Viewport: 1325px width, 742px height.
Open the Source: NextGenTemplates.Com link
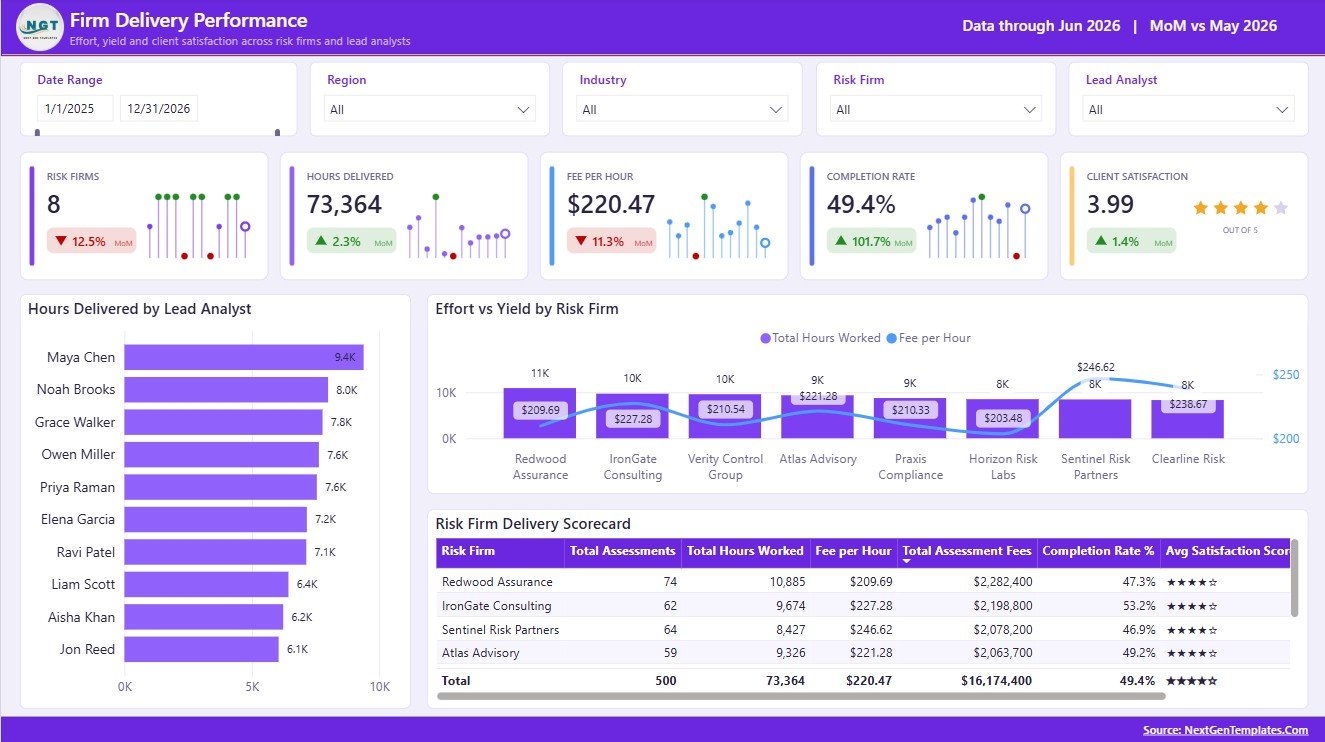coord(1225,730)
